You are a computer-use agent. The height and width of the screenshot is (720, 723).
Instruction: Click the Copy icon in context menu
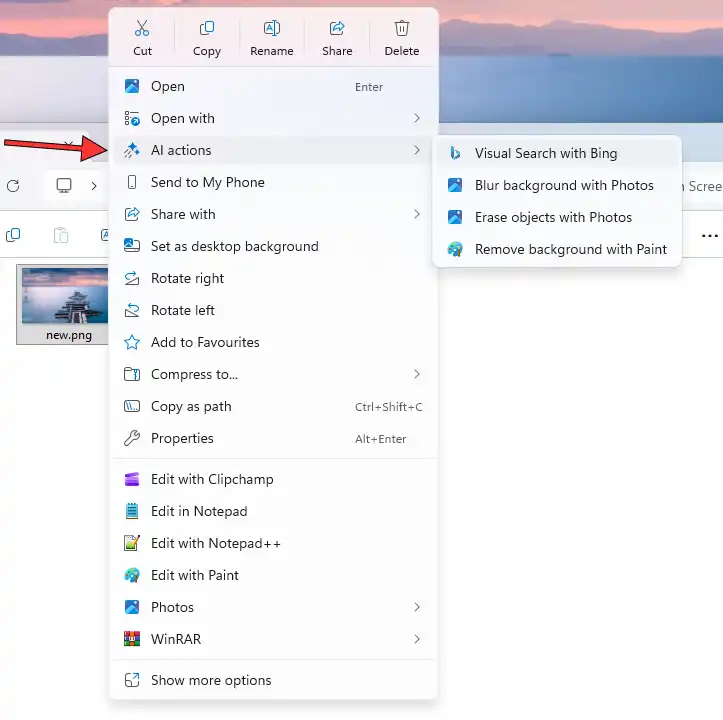pos(207,30)
